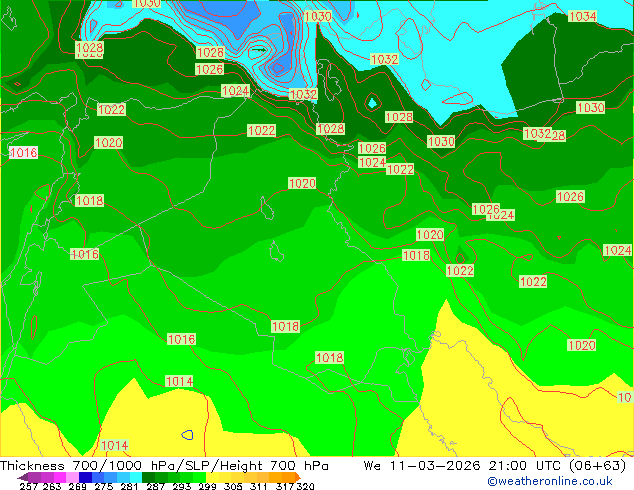Click the We 11-03-2026 21:00 UTC timestamp
Screen dimensions: 634x490
click(494, 466)
